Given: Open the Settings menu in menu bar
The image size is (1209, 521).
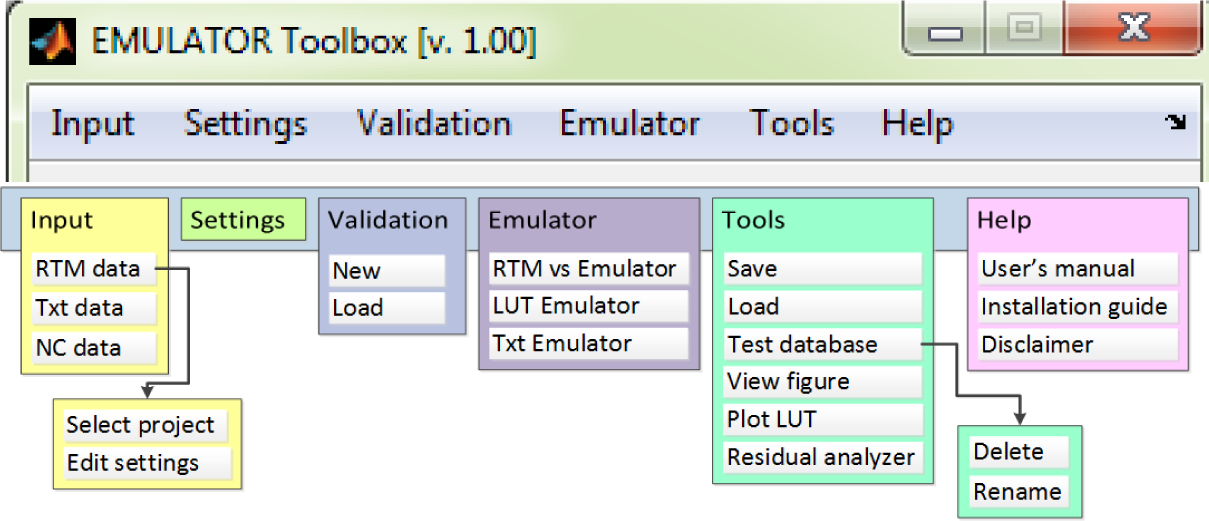Looking at the screenshot, I should point(245,124).
